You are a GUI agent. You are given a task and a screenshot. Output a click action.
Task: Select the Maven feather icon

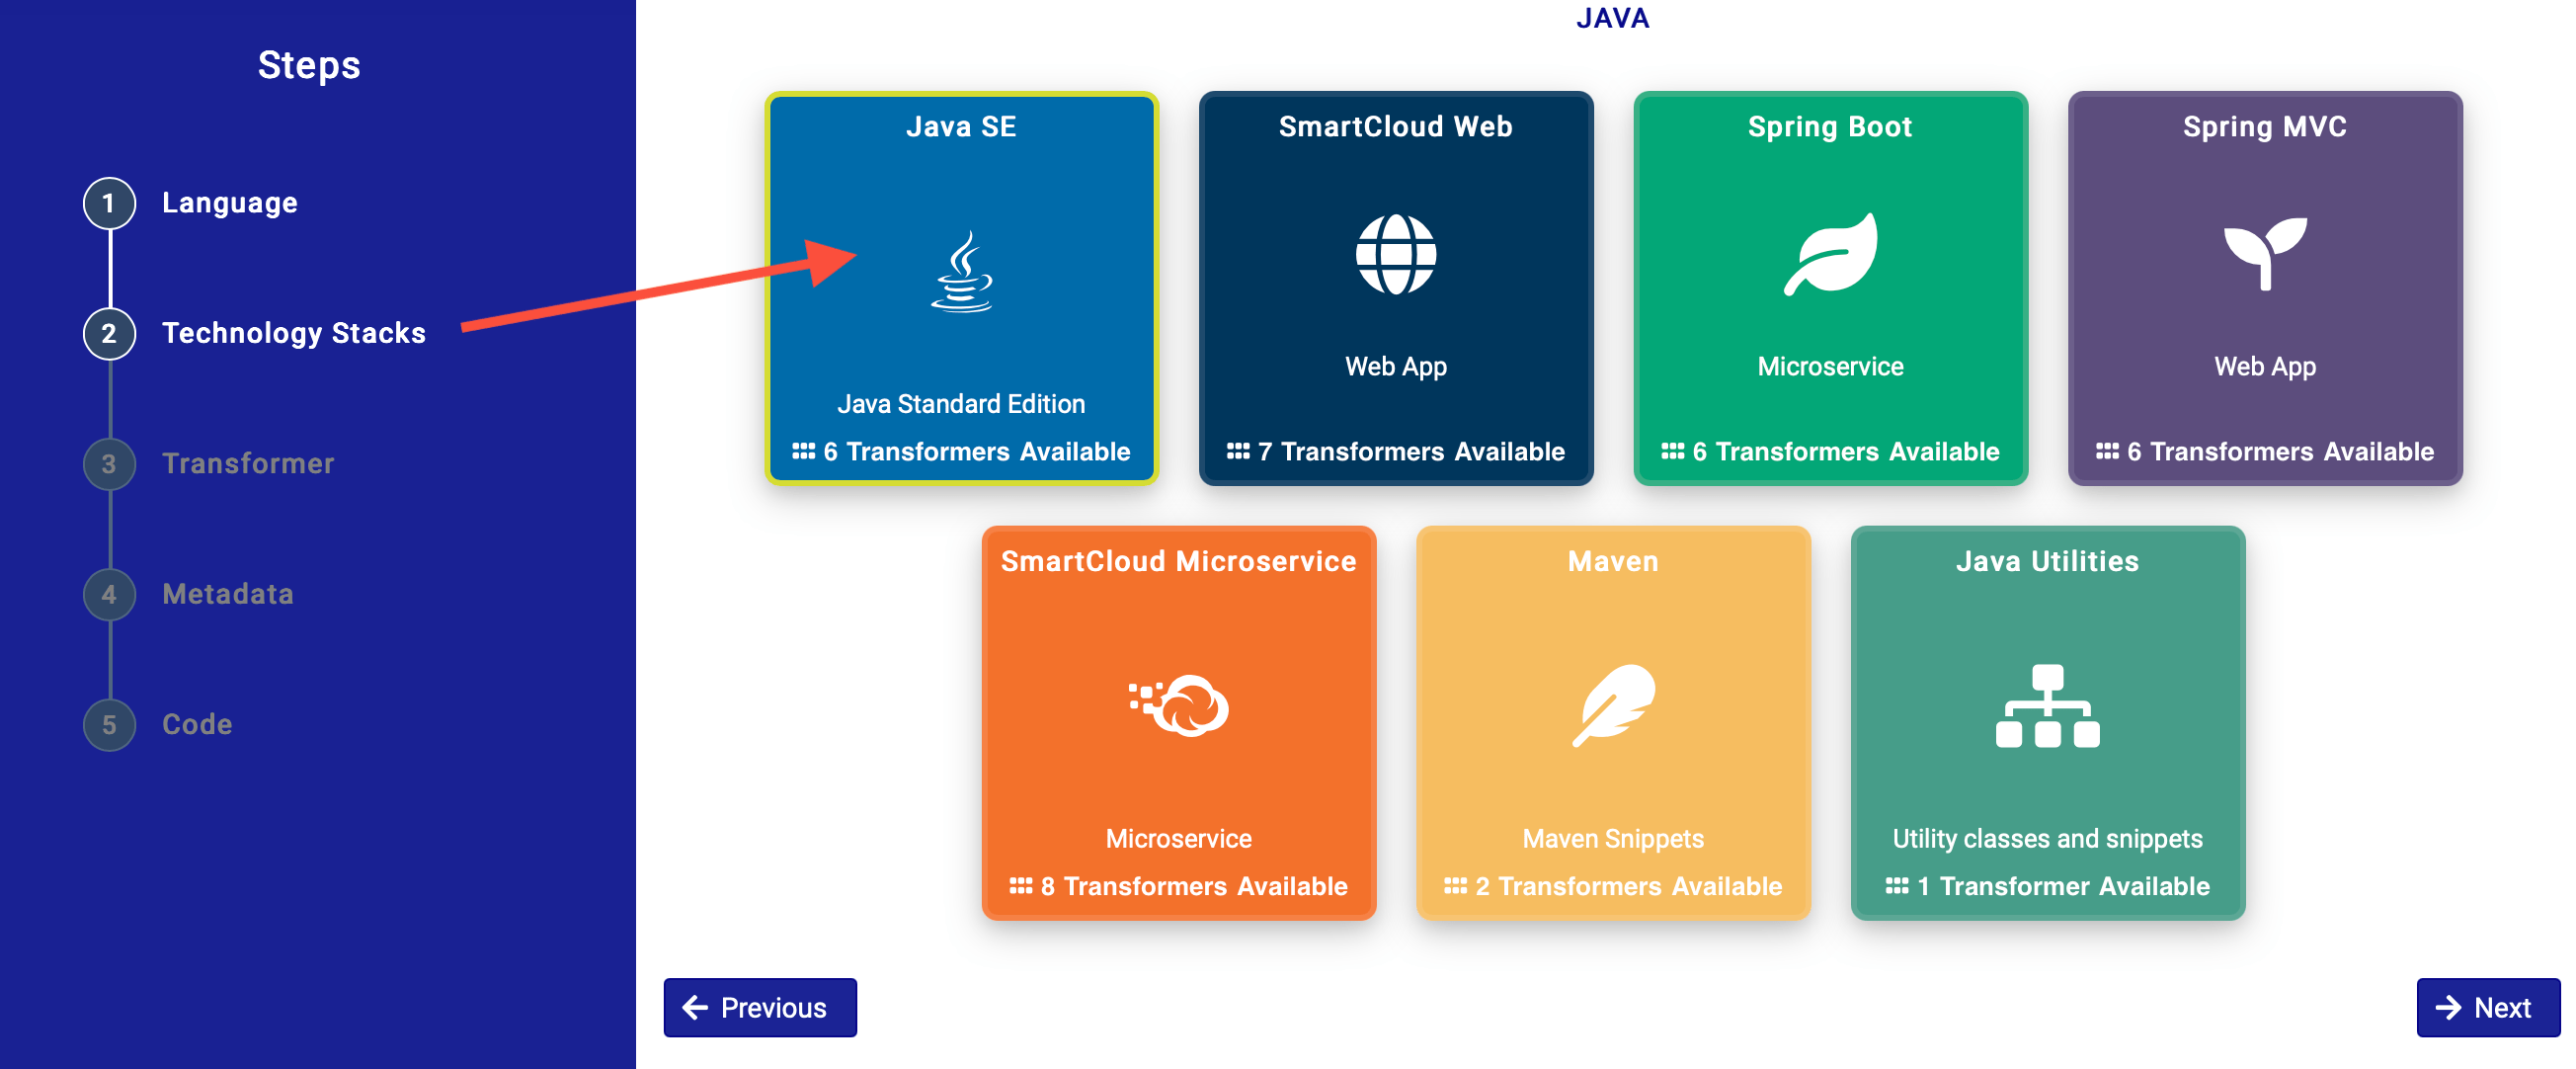pyautogui.click(x=1613, y=706)
